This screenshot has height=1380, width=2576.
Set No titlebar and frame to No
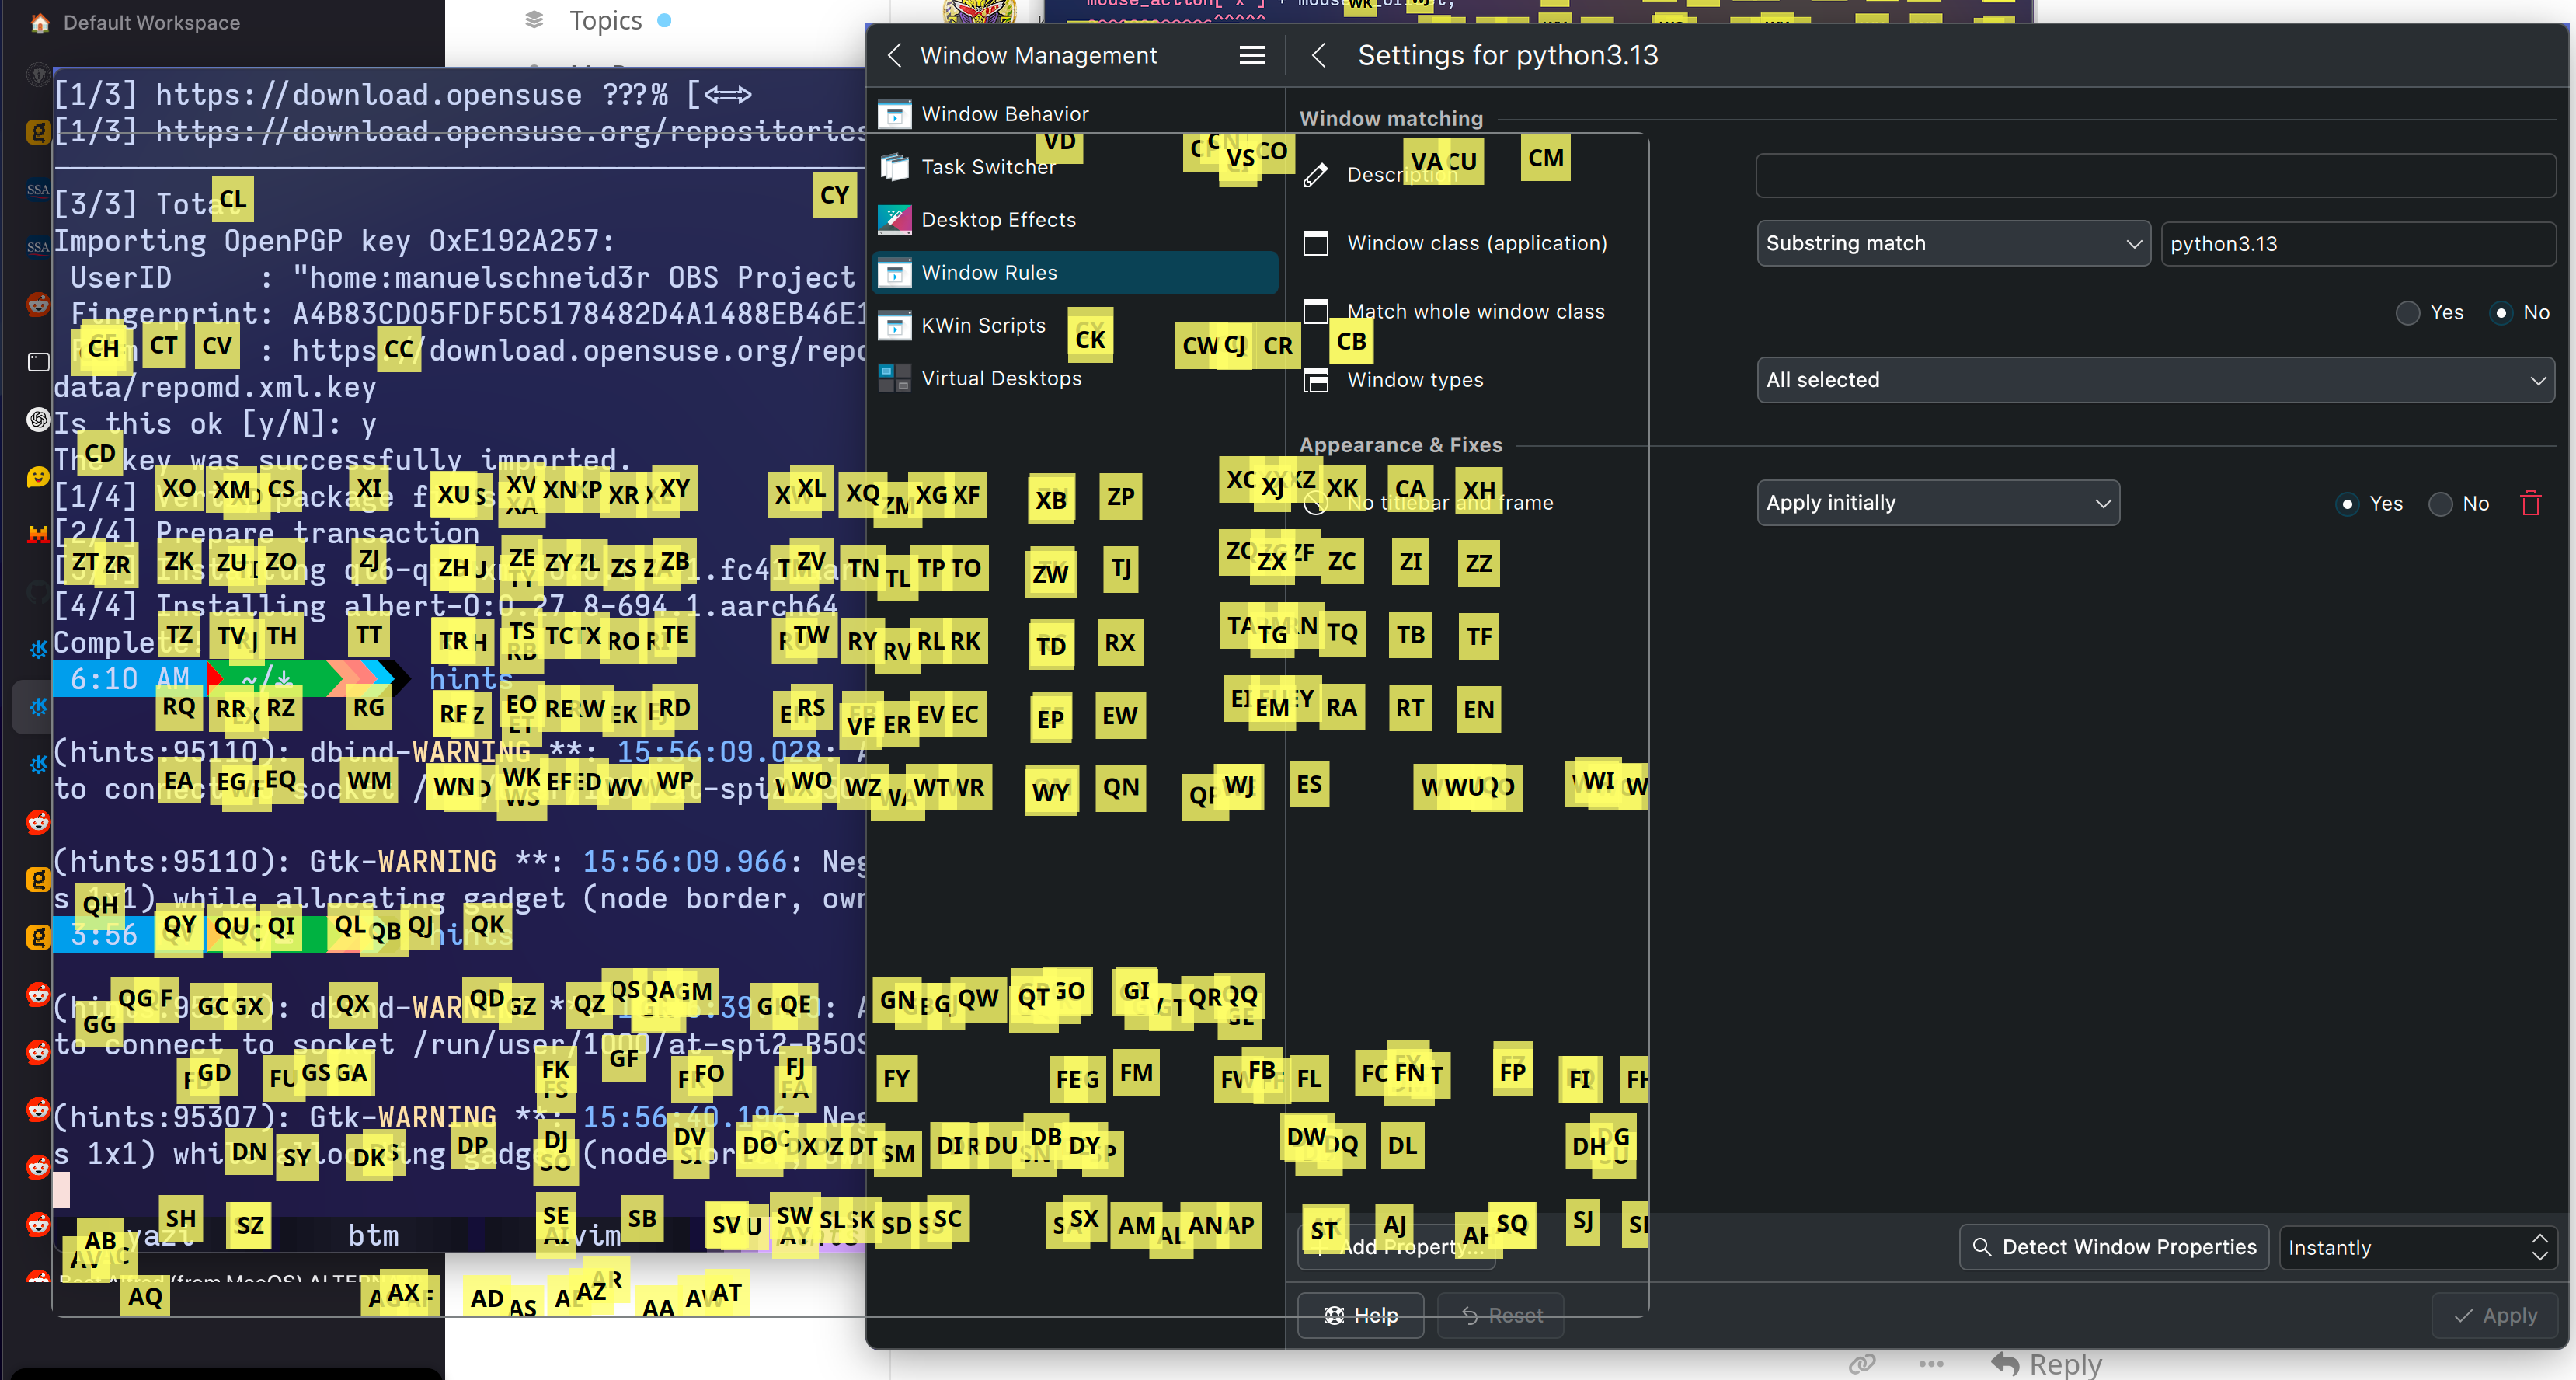[2441, 504]
